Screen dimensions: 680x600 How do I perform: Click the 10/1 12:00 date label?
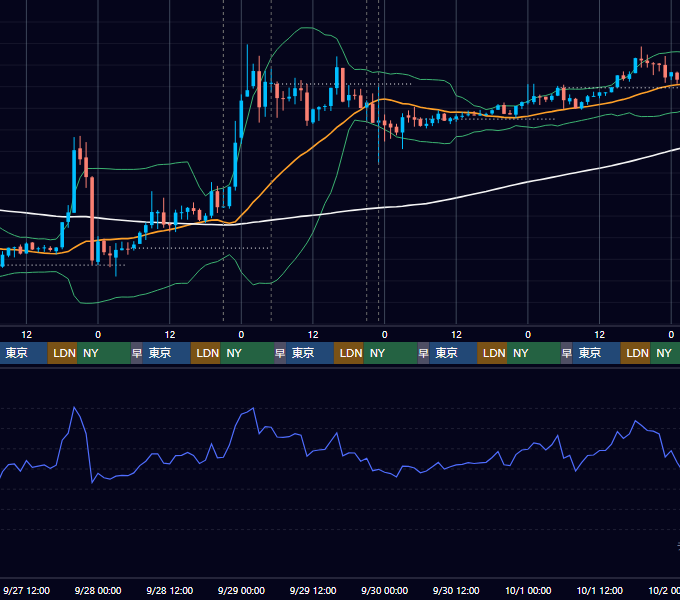pos(599,590)
